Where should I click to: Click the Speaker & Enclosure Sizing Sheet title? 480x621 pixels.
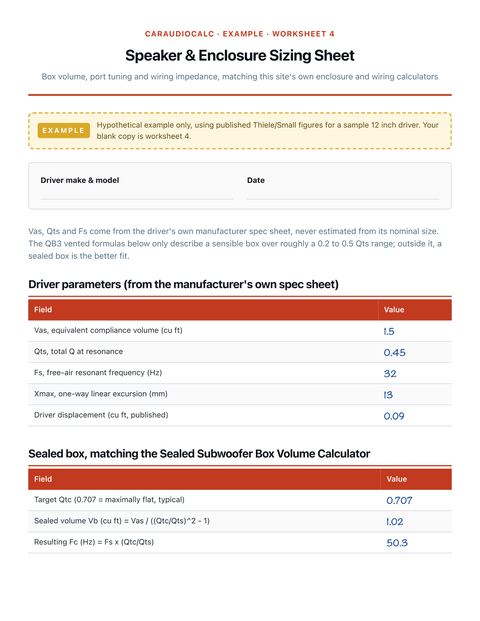pos(240,55)
